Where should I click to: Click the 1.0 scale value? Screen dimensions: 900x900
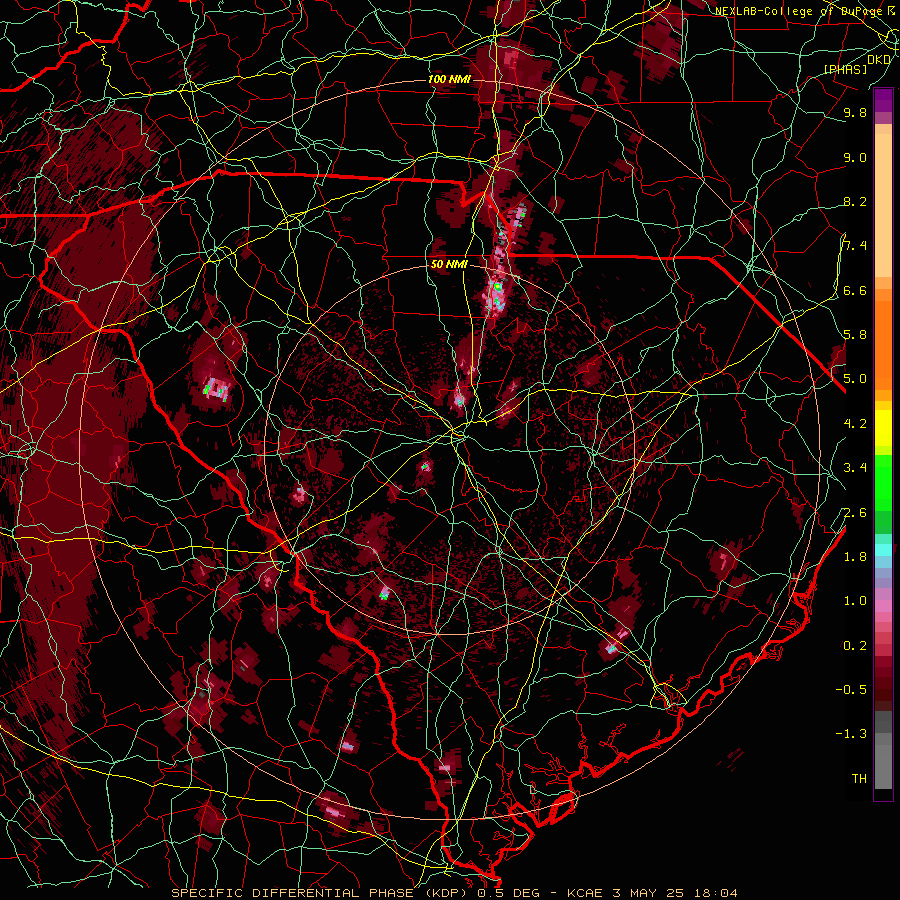coord(855,601)
